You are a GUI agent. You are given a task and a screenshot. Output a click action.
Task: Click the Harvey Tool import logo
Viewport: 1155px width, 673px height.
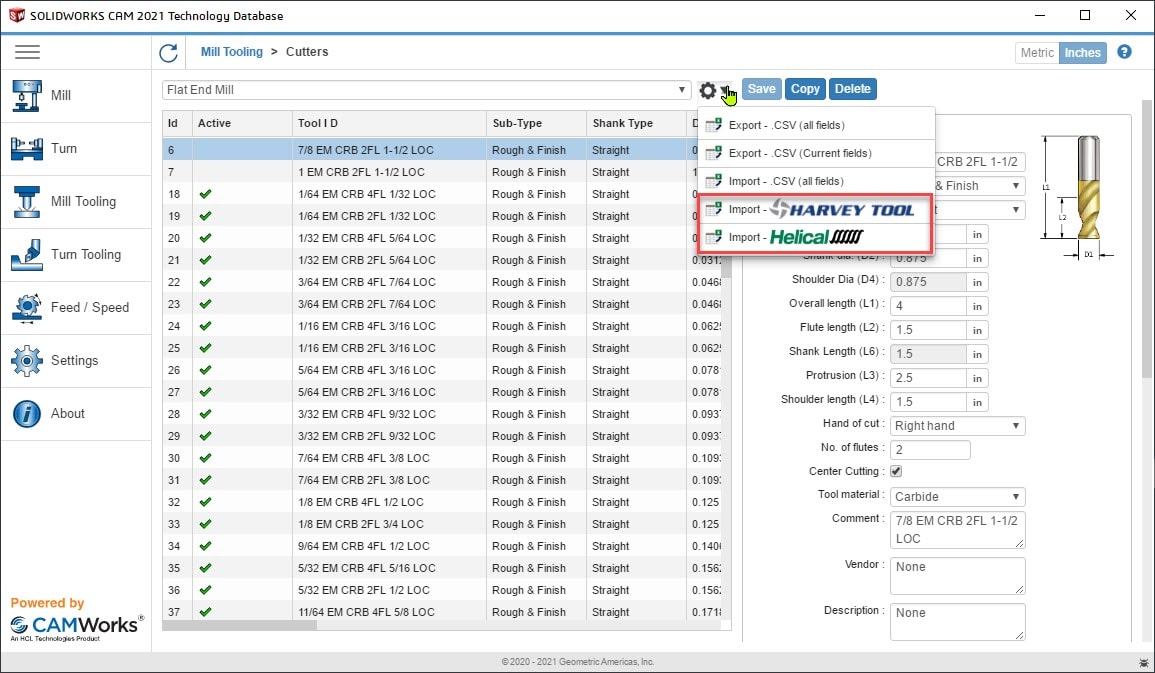click(842, 210)
